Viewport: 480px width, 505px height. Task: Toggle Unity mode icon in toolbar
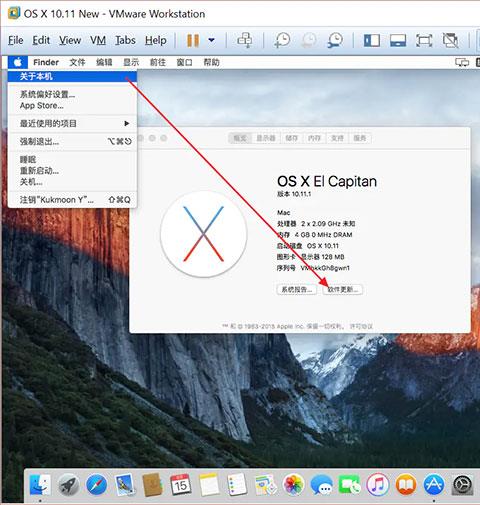point(450,40)
